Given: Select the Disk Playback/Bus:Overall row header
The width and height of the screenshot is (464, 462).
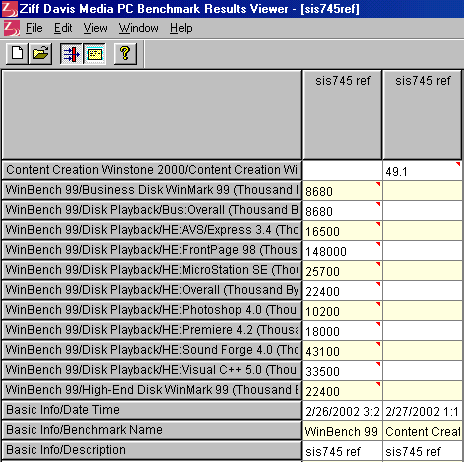Looking at the screenshot, I should tap(152, 210).
